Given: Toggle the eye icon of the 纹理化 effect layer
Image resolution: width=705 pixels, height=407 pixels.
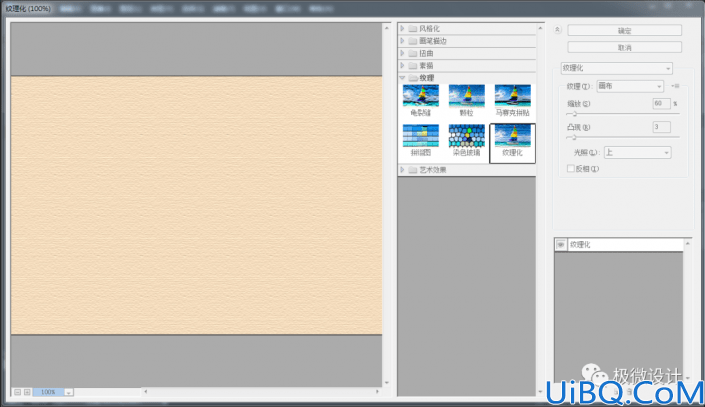Looking at the screenshot, I should 561,245.
